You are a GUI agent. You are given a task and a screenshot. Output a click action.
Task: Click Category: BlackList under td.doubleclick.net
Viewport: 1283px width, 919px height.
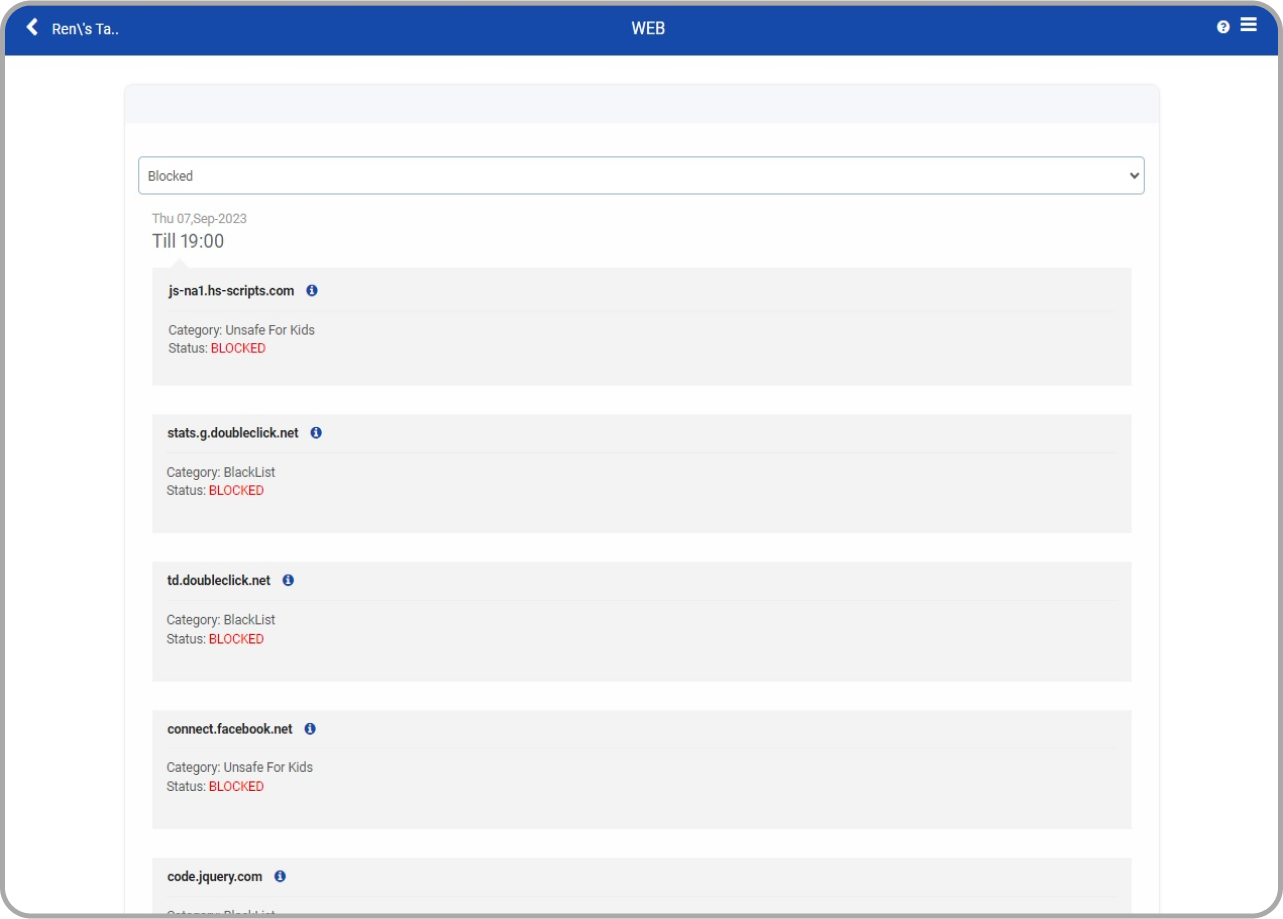coord(221,620)
